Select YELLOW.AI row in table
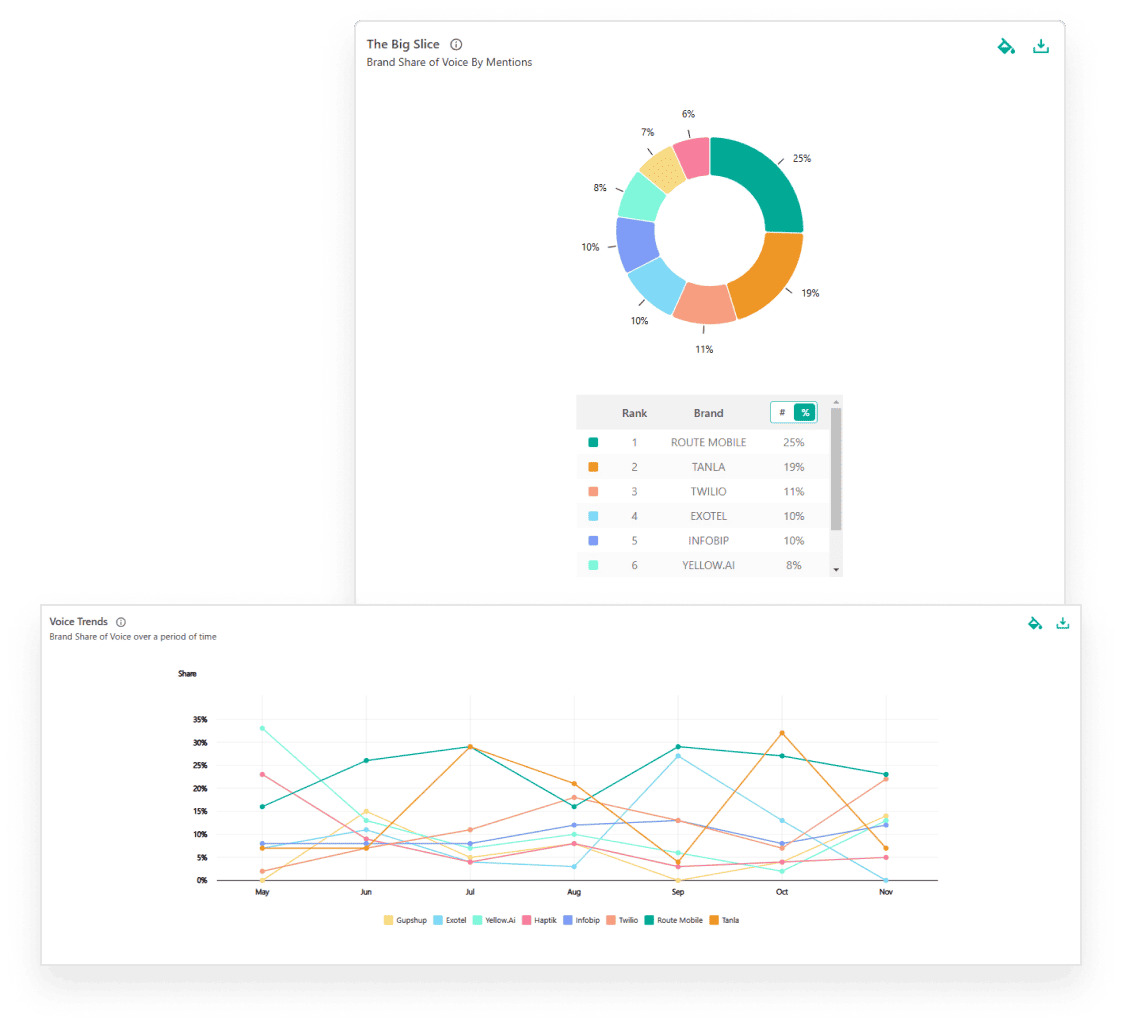Image resolution: width=1122 pixels, height=1026 pixels. click(x=703, y=565)
